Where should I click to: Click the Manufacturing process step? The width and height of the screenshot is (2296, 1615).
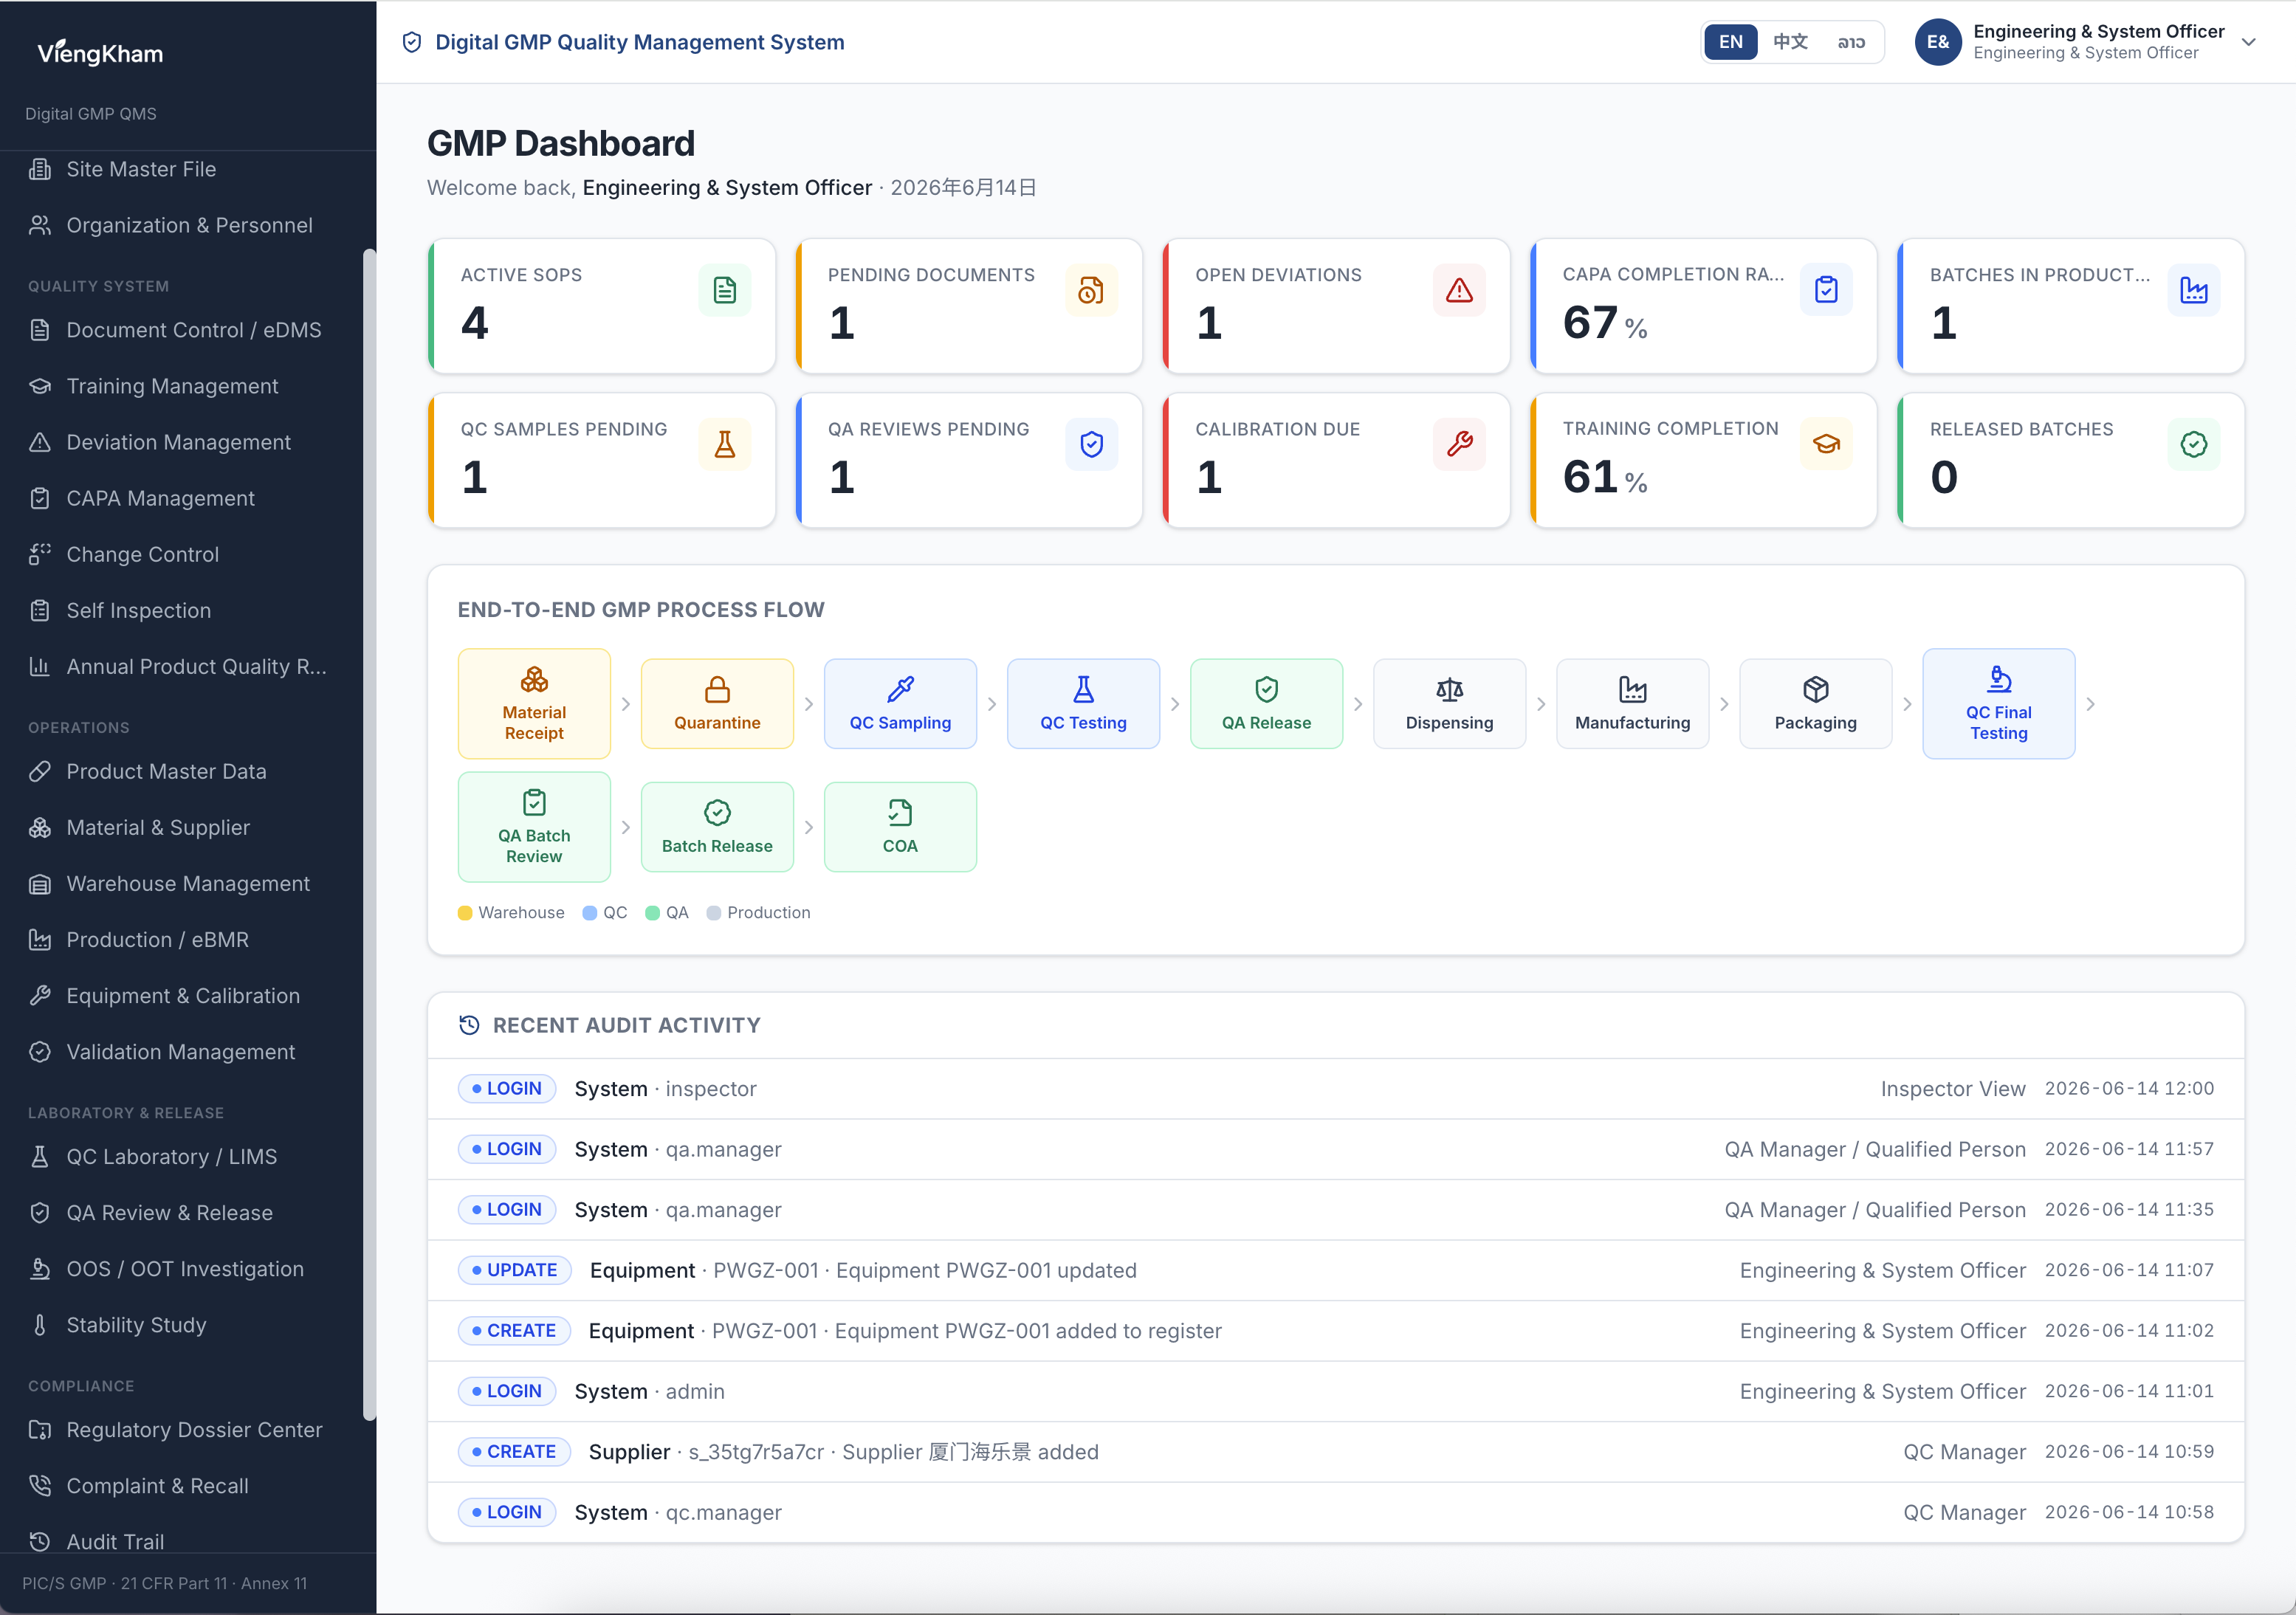point(1632,704)
